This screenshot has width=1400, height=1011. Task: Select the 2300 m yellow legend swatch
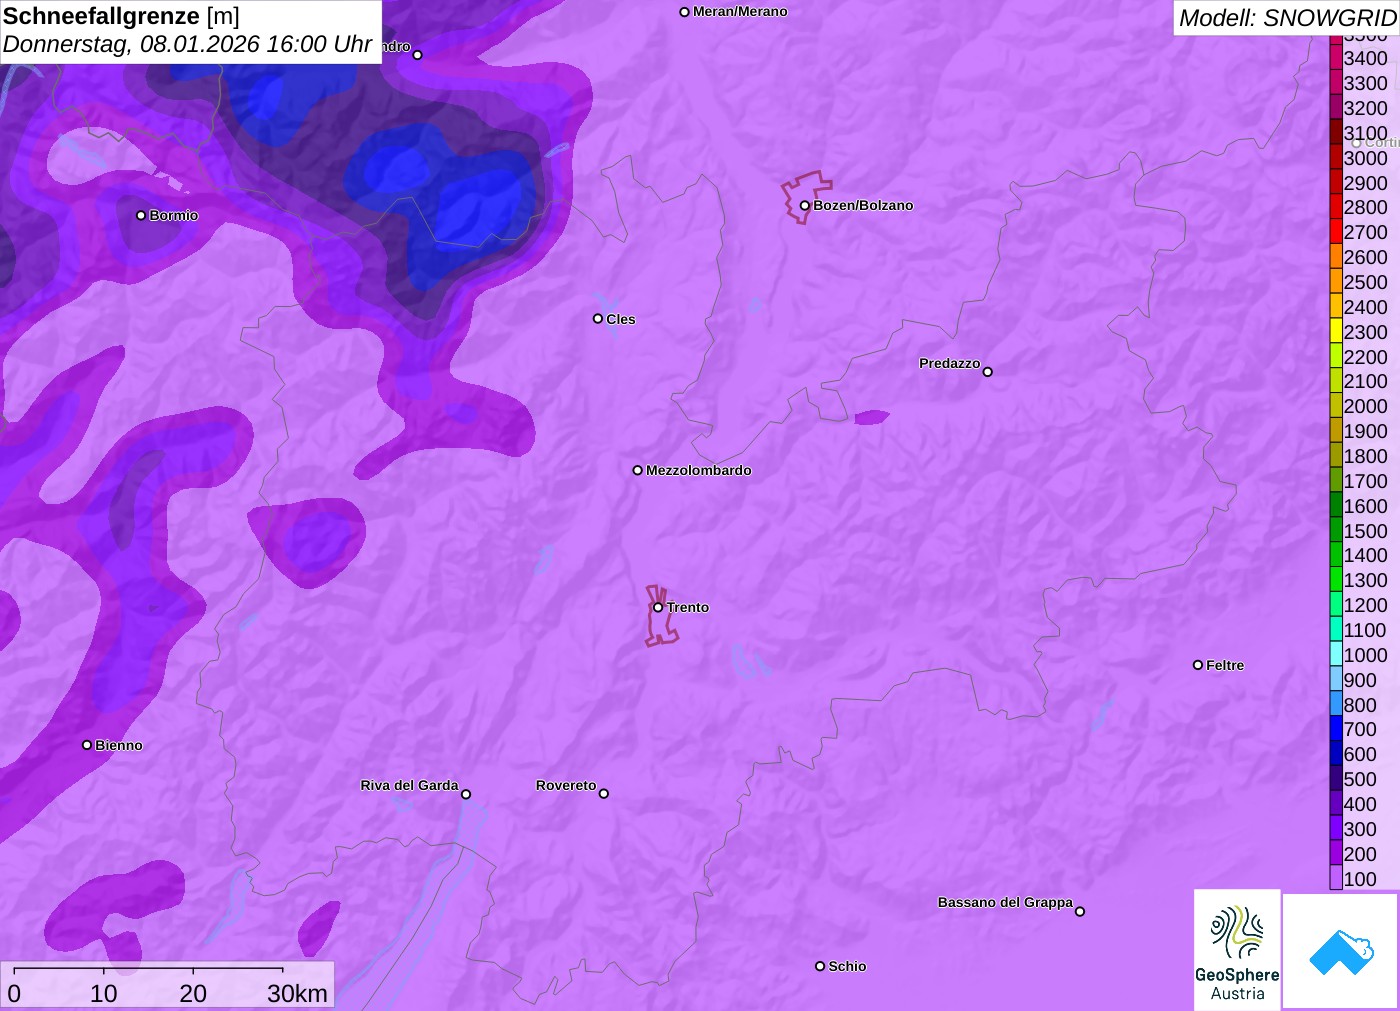click(1336, 332)
